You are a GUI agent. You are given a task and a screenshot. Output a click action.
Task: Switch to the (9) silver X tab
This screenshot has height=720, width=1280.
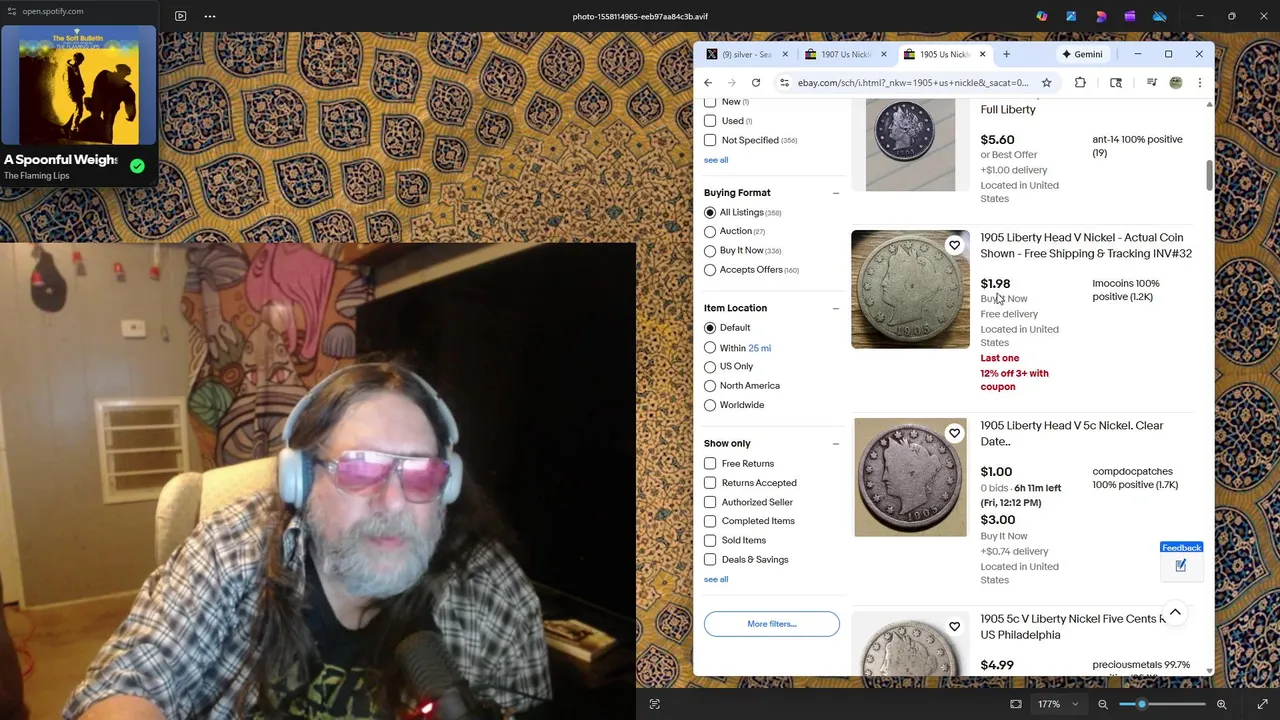746,54
